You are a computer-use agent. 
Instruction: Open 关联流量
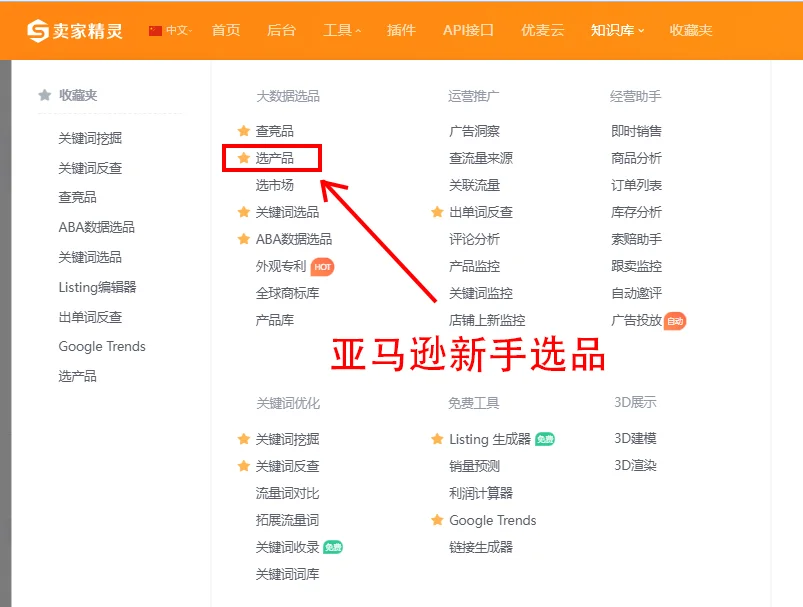(x=474, y=185)
